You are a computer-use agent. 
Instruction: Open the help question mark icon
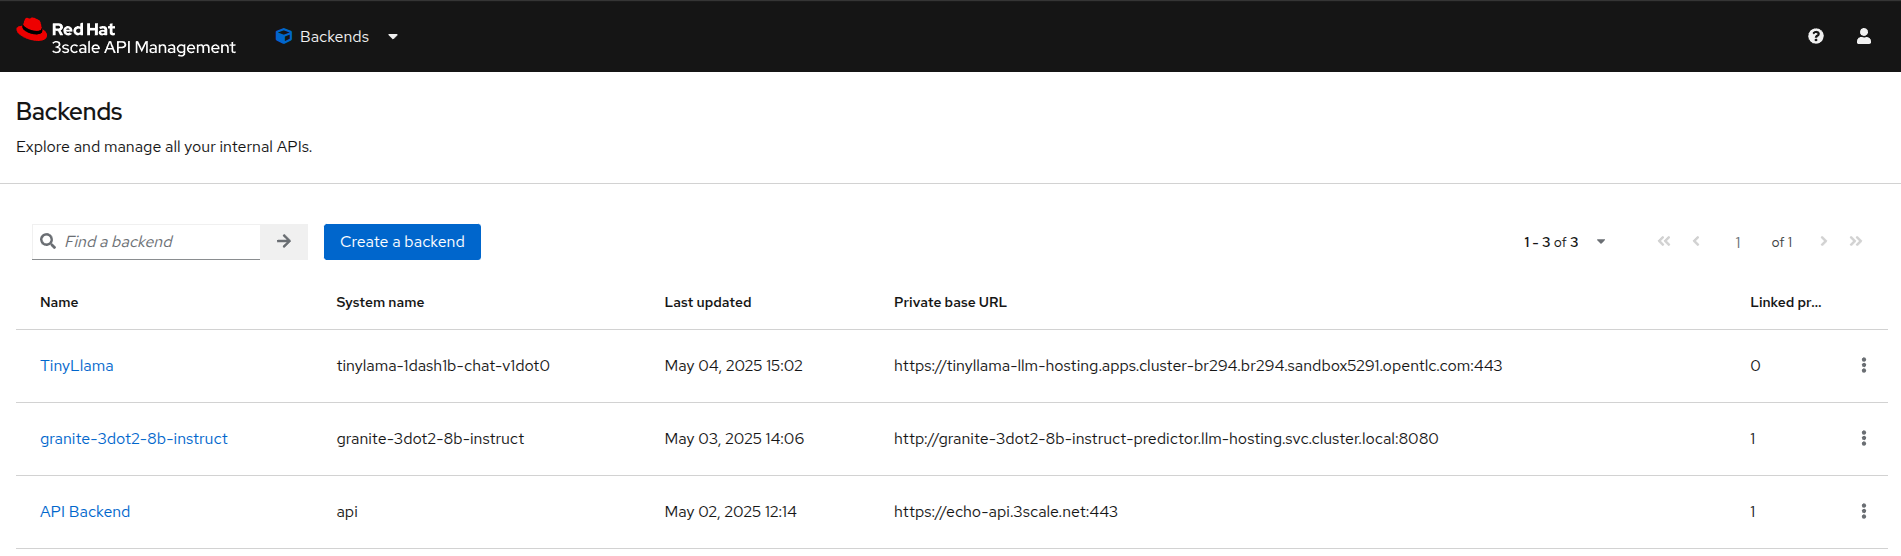(1816, 36)
